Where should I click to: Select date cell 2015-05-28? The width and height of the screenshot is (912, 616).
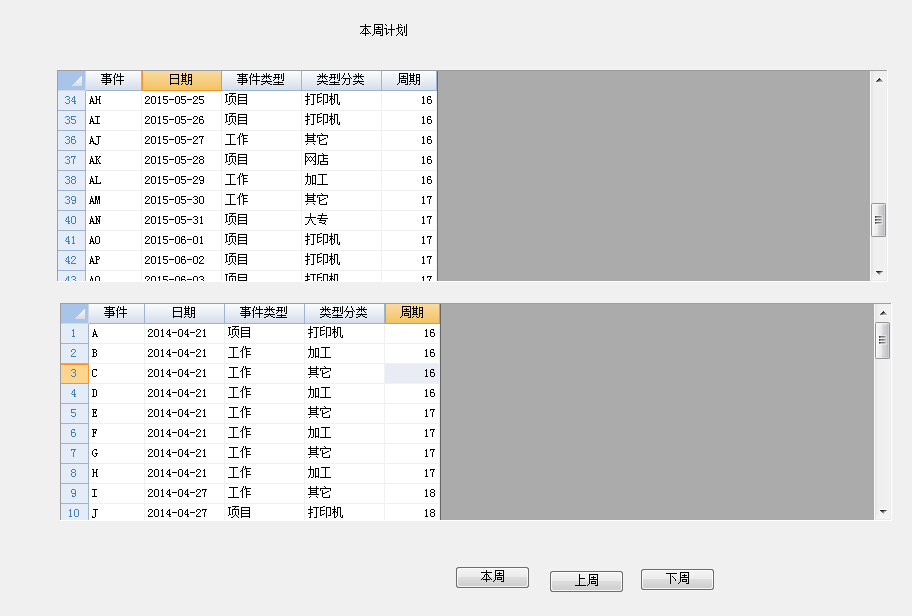pyautogui.click(x=181, y=160)
